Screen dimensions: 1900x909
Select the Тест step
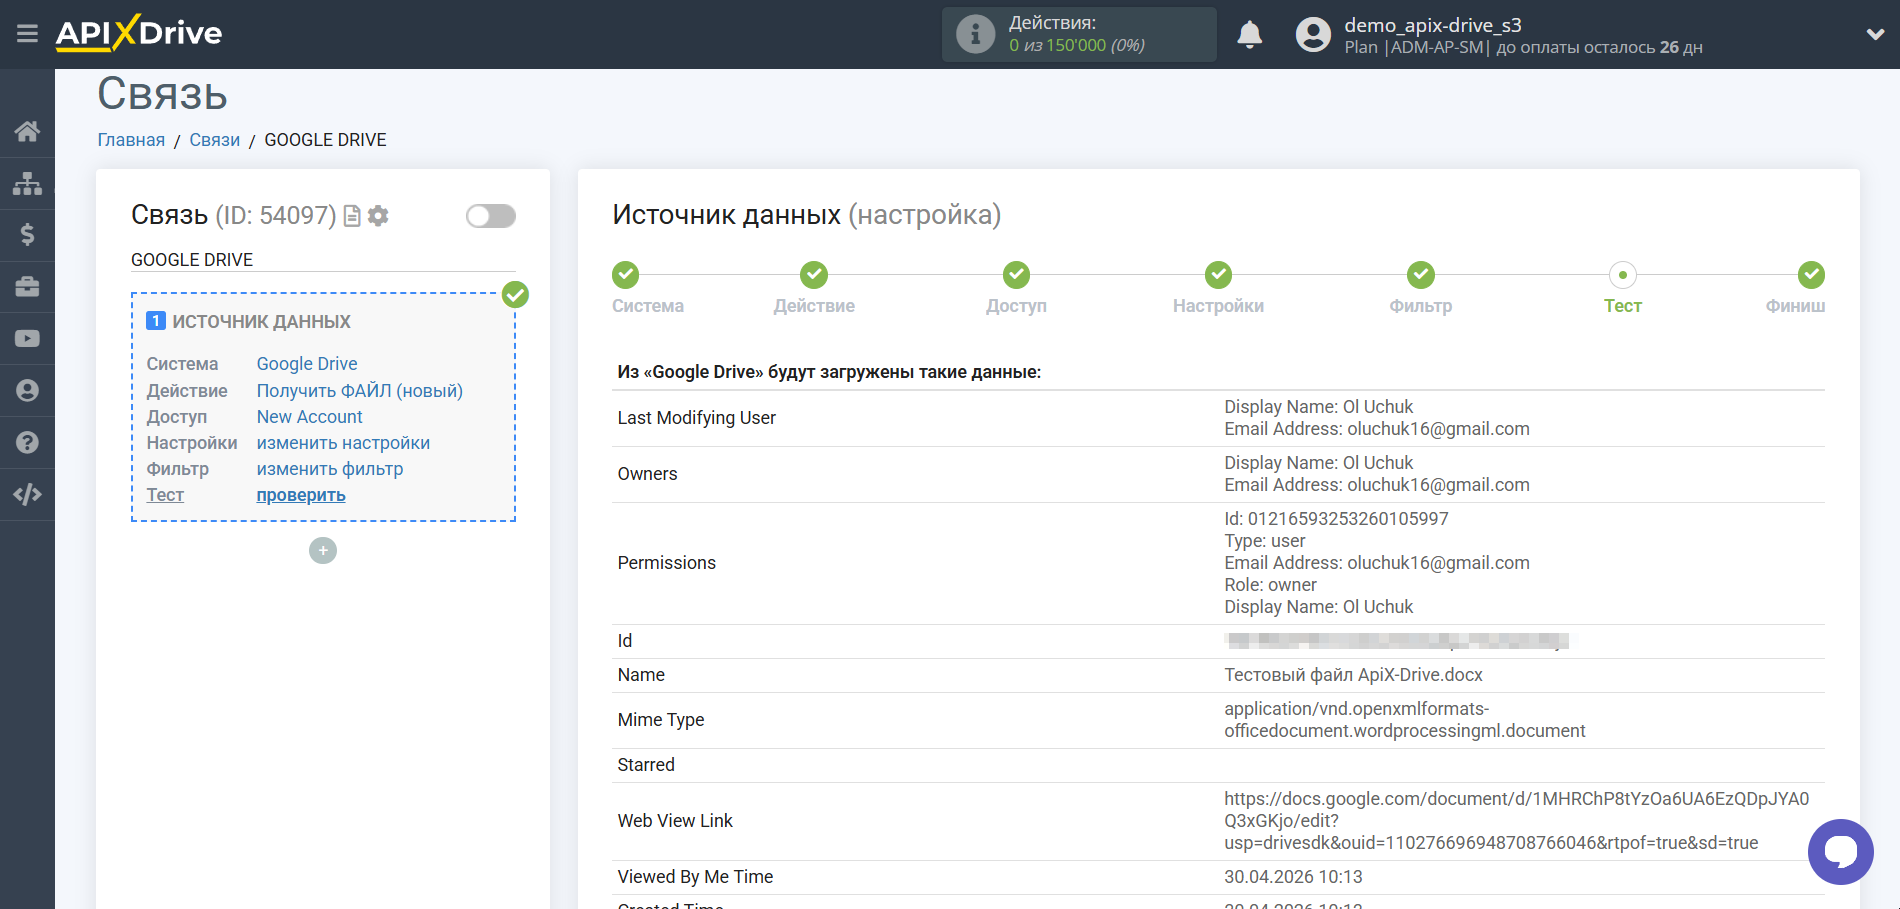coord(1623,274)
